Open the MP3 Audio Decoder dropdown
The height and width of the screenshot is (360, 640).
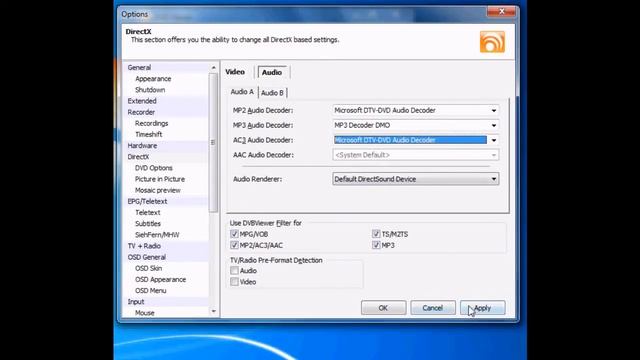tap(416, 125)
